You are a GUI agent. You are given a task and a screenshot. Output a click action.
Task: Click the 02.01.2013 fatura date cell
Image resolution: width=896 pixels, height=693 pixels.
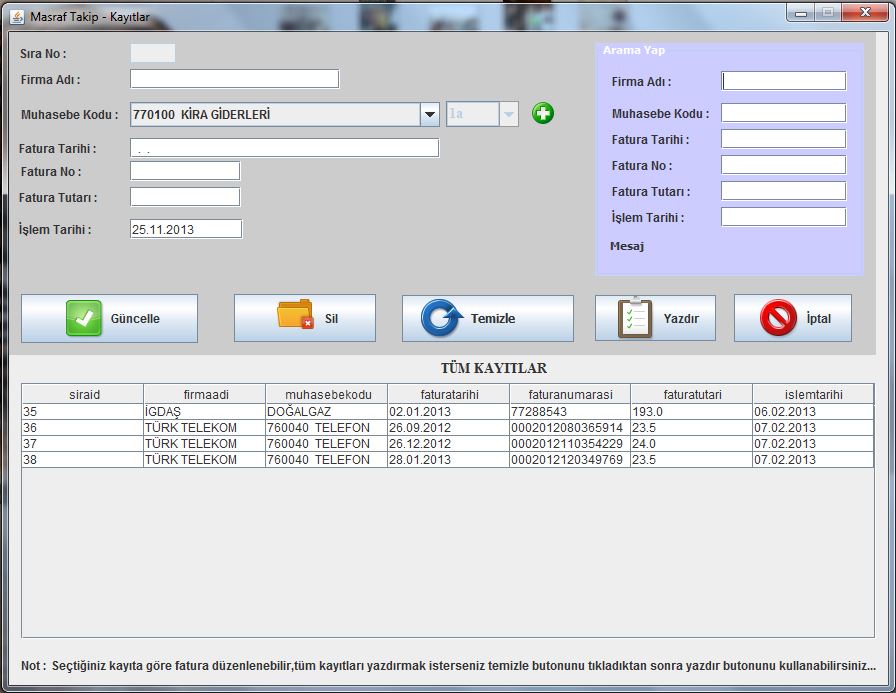449,411
